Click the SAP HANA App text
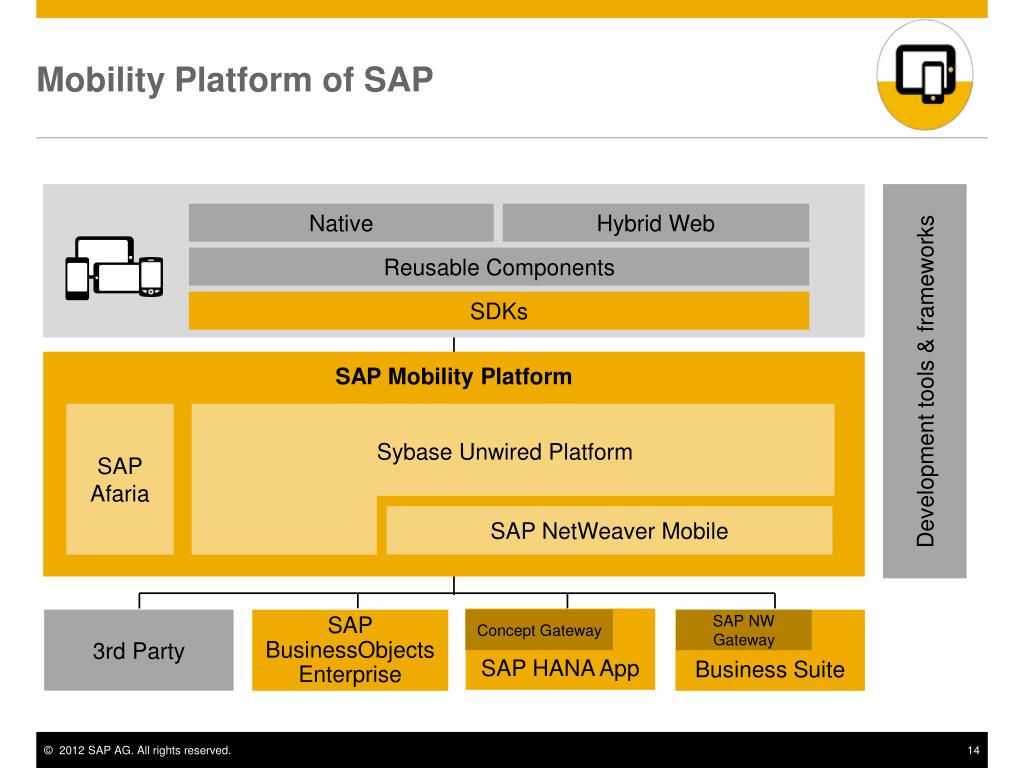Image resolution: width=1024 pixels, height=768 pixels. [x=560, y=669]
